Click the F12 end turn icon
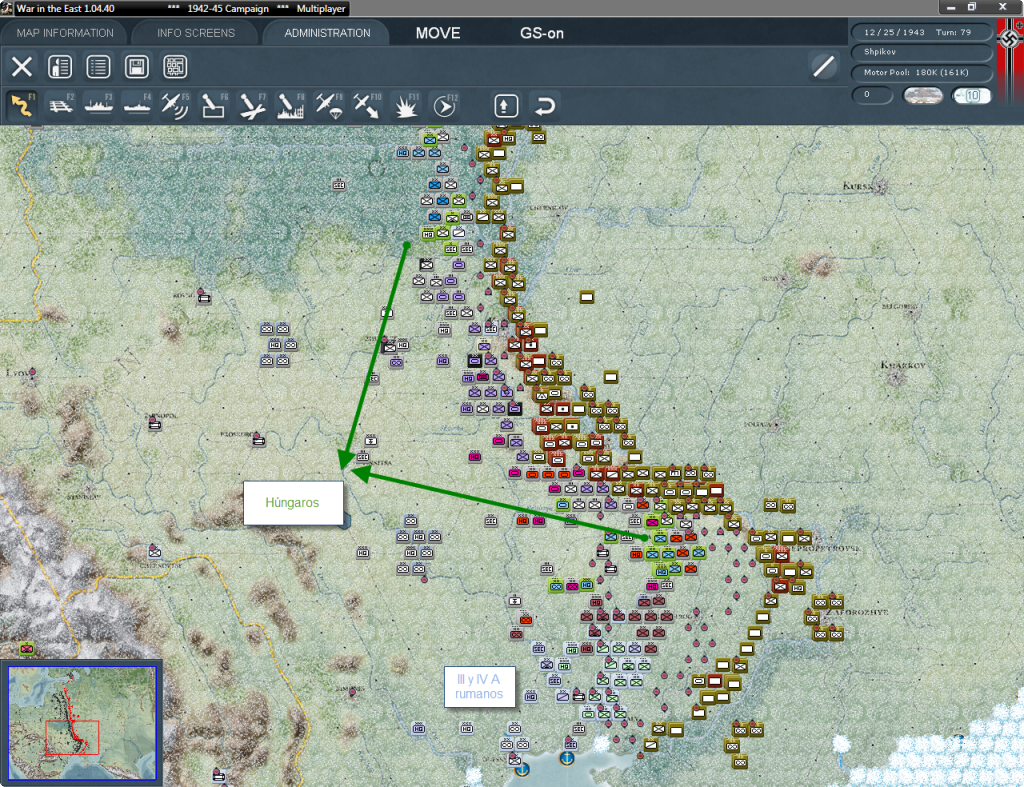 coord(445,105)
